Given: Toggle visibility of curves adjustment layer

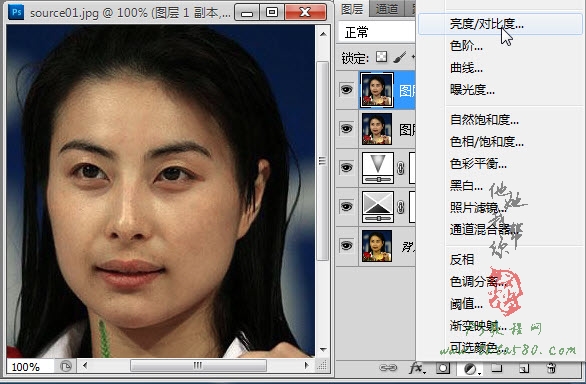Looking at the screenshot, I should 346,206.
